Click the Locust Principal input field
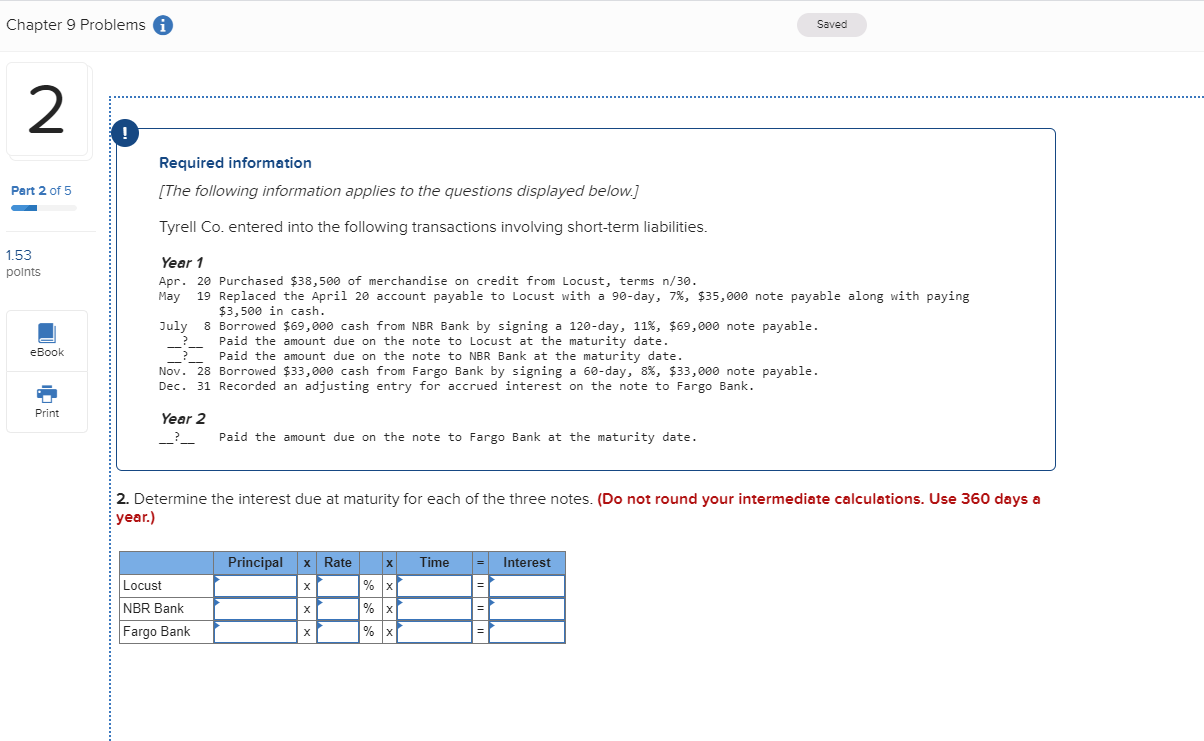 pyautogui.click(x=255, y=586)
